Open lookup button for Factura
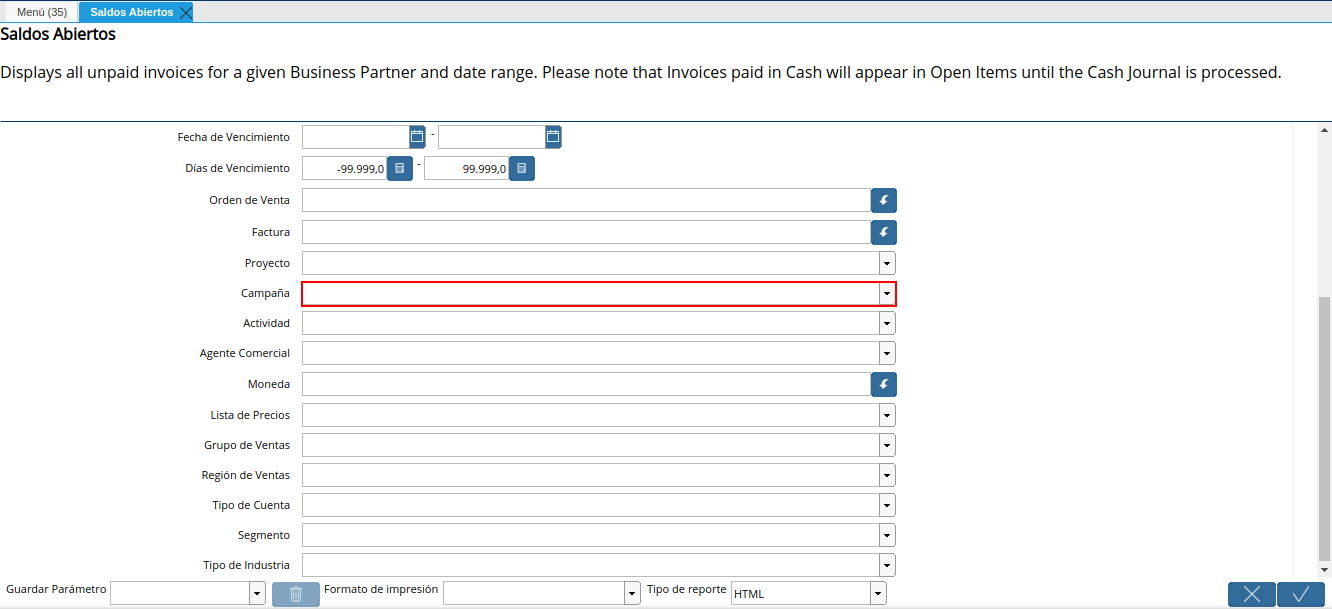The image size is (1332, 609). [x=884, y=233]
